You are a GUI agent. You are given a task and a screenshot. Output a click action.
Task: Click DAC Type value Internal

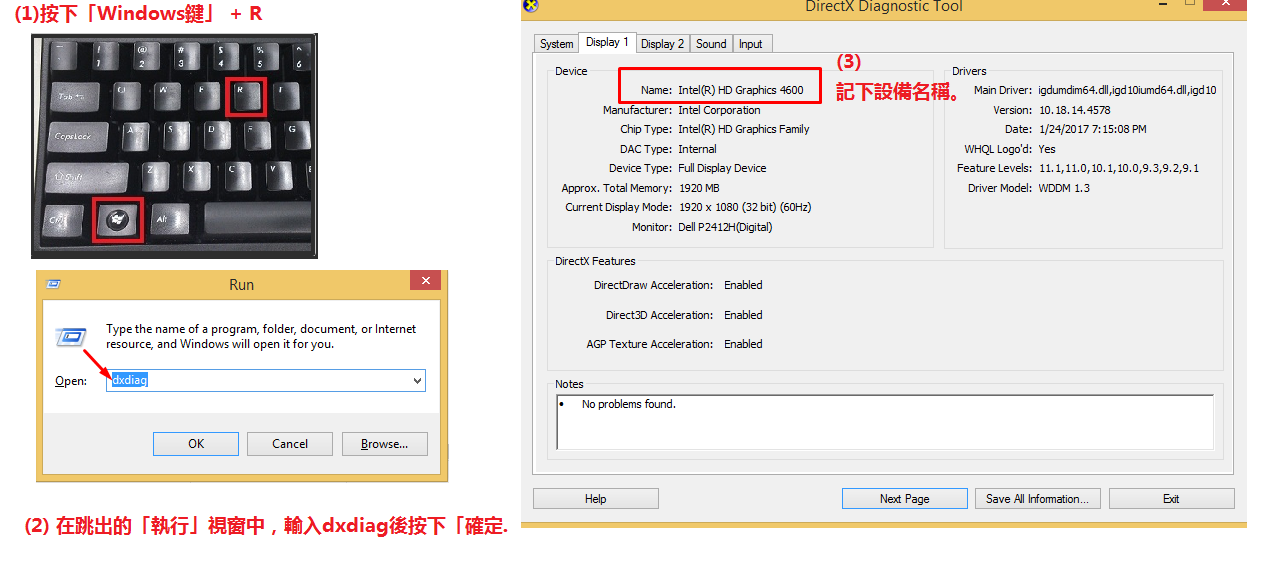click(697, 149)
